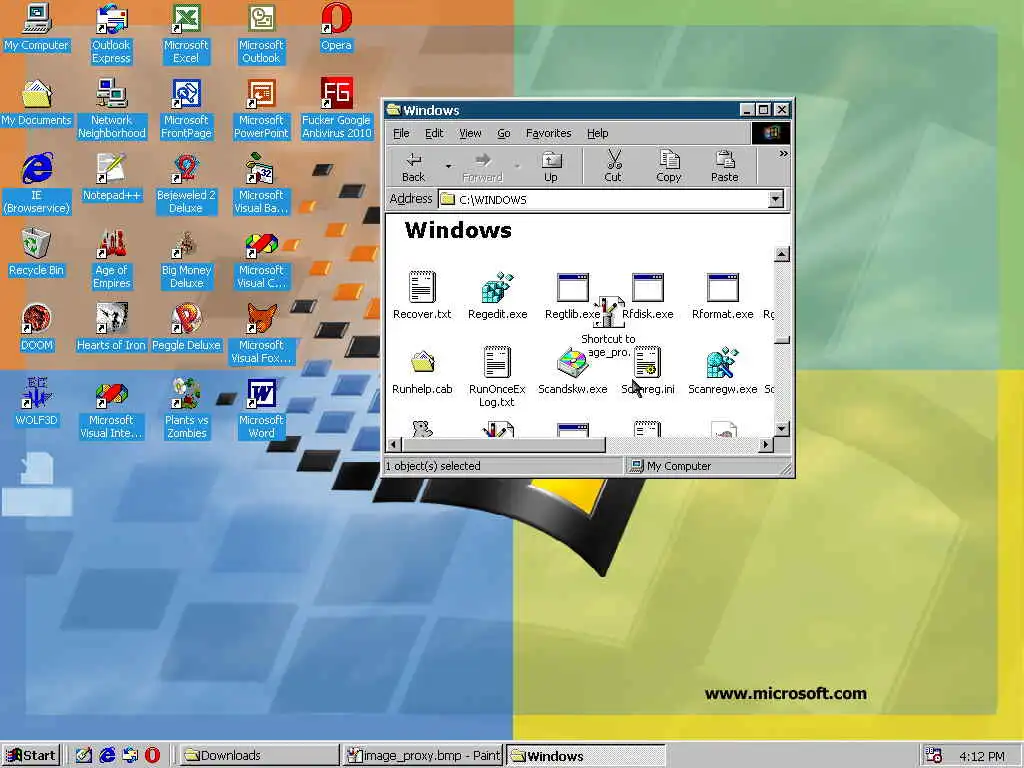1024x768 pixels.
Task: Launch Internet Explorer from quick launch
Action: 107,756
